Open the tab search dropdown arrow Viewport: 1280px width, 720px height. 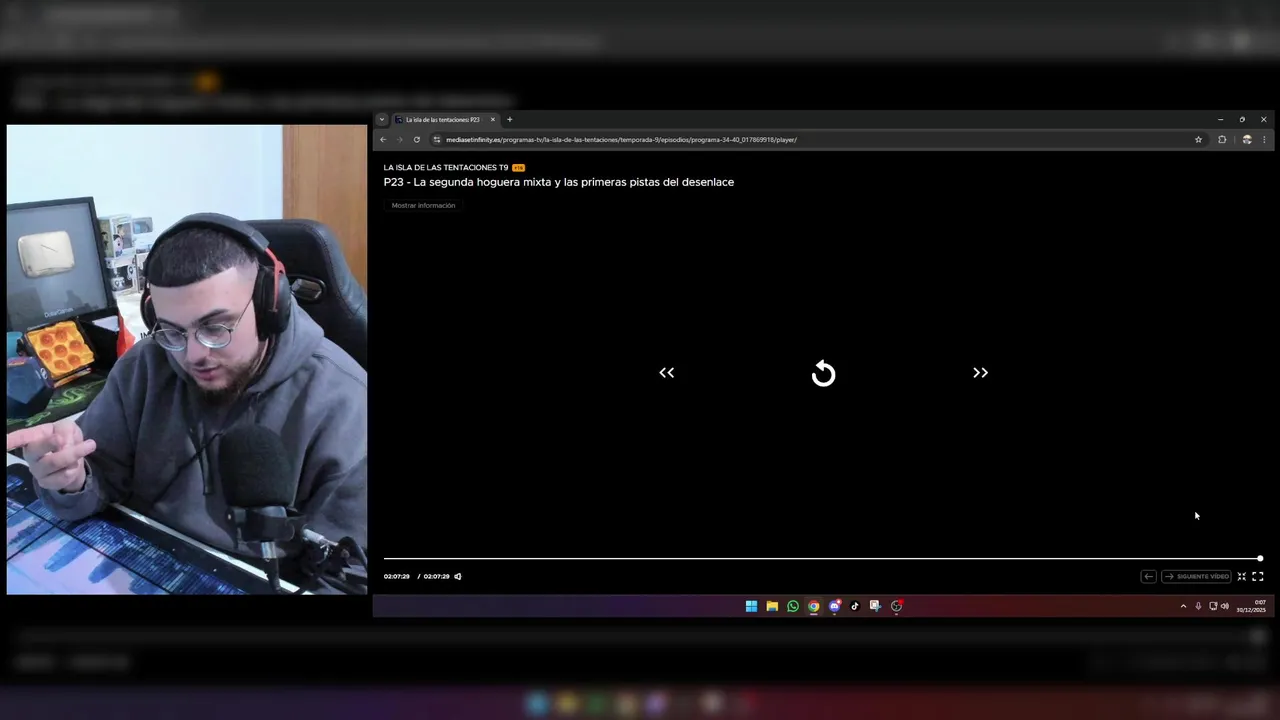381,120
